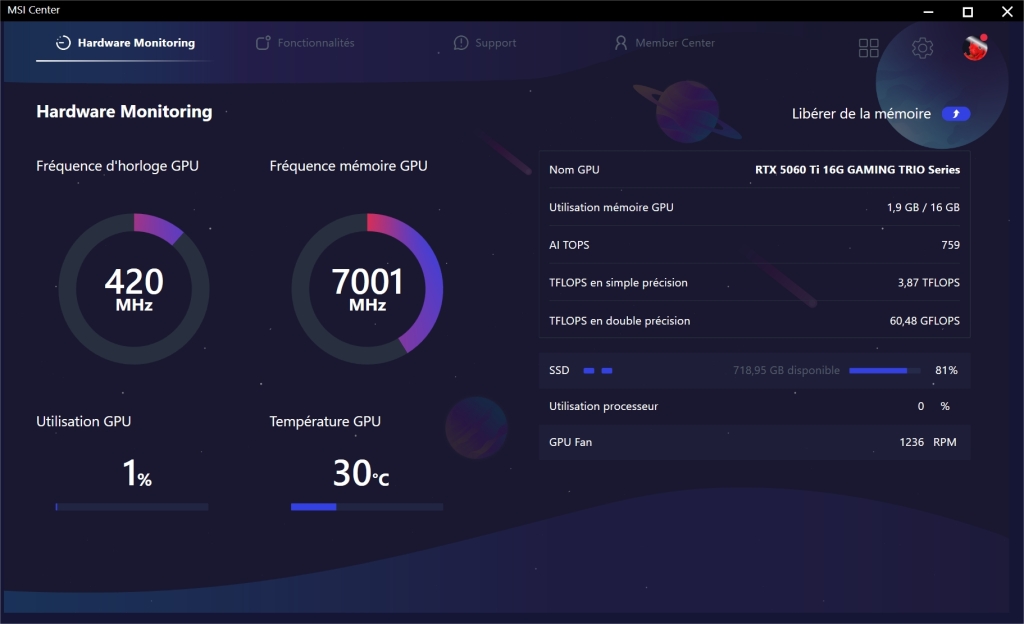
Task: Click the Member Center person icon
Action: click(621, 43)
